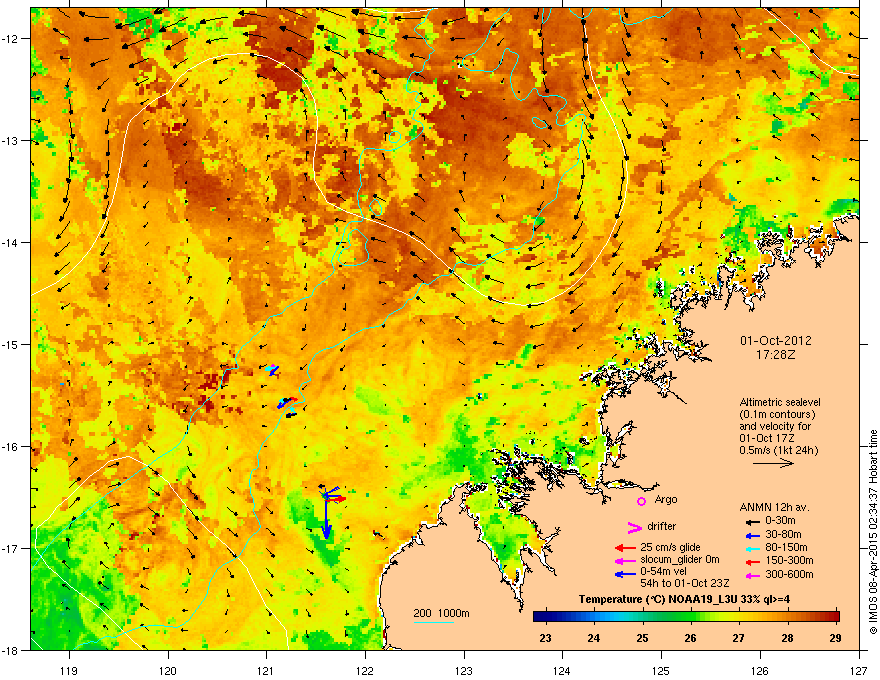Viewport: 880px width, 680px height.
Task: Click the 'Altimetric sealevel' label
Action: pyautogui.click(x=780, y=402)
